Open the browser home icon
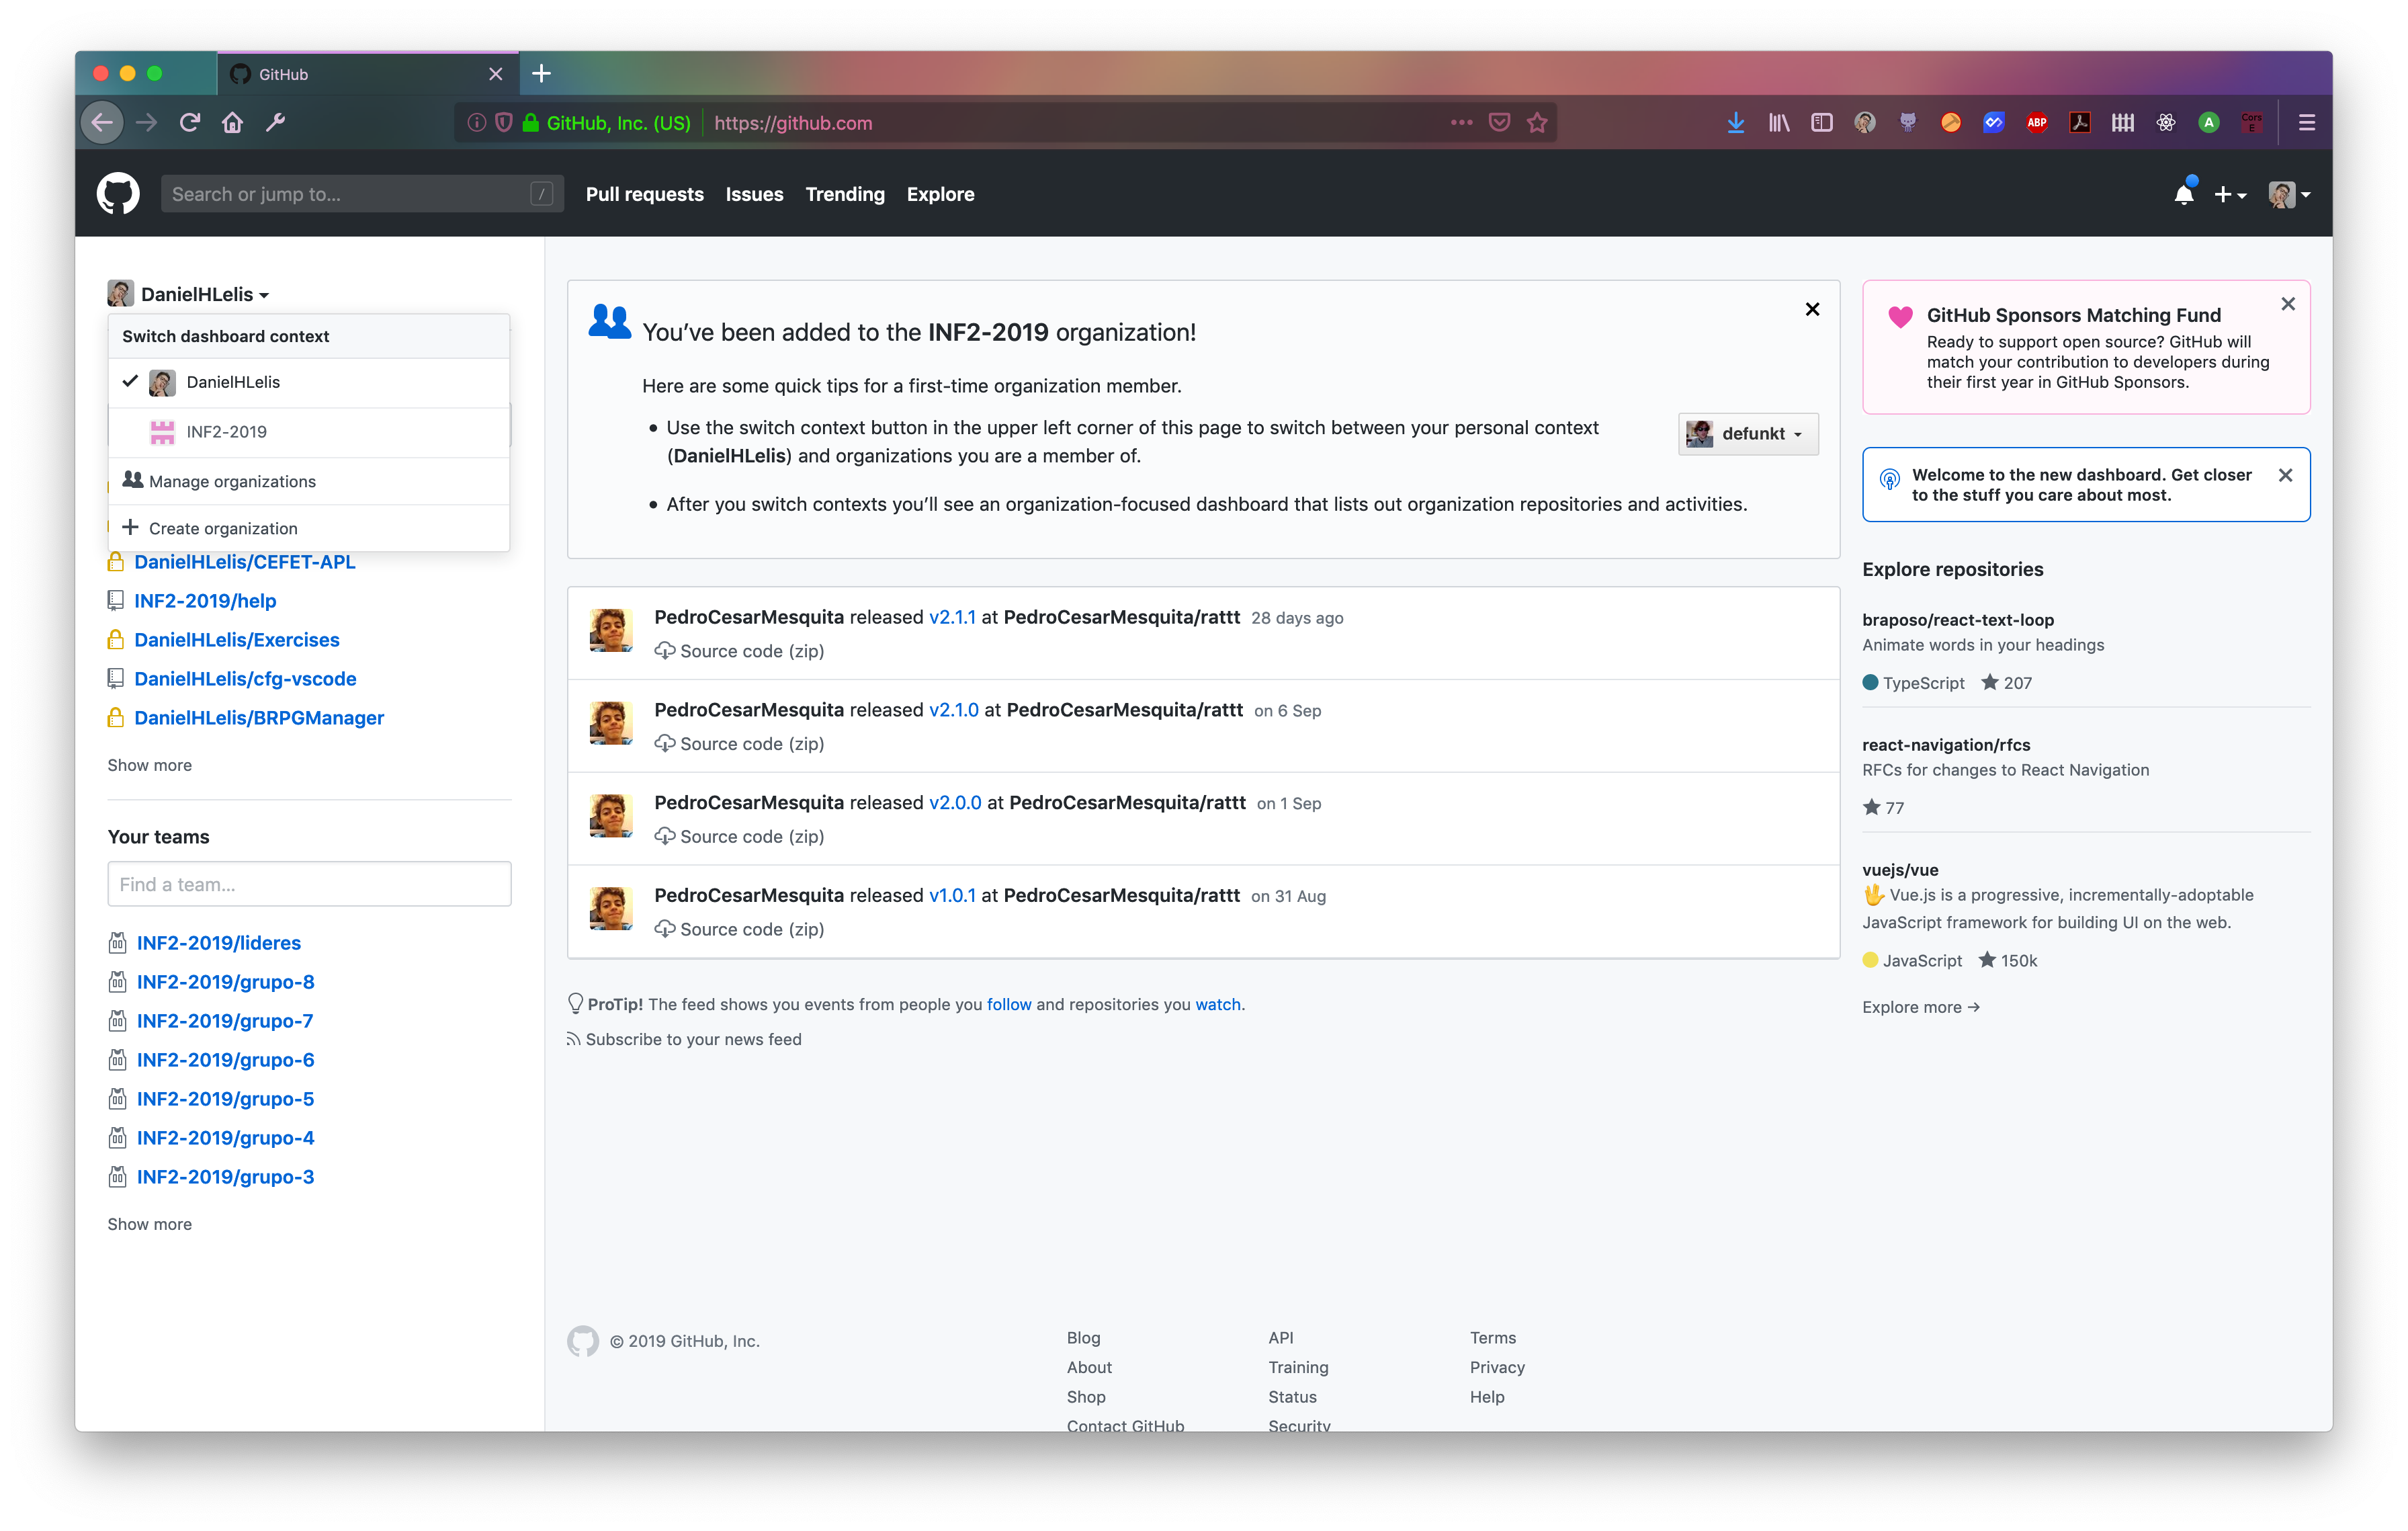The width and height of the screenshot is (2408, 1531). tap(233, 123)
